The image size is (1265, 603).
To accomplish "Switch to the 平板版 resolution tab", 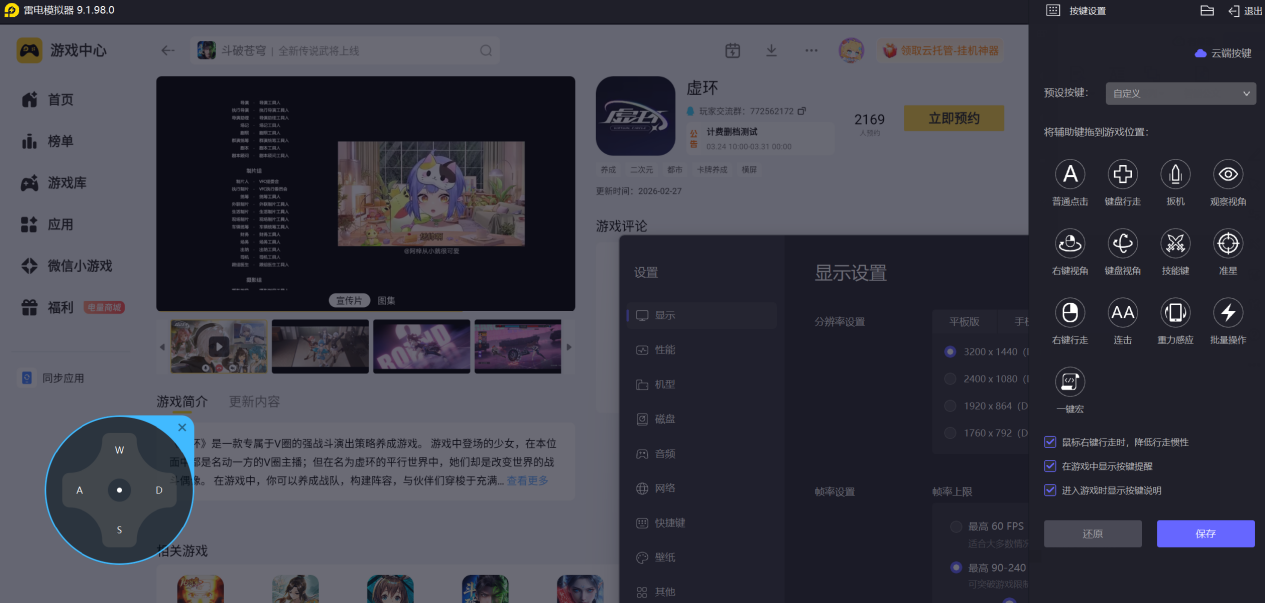I will click(x=964, y=321).
